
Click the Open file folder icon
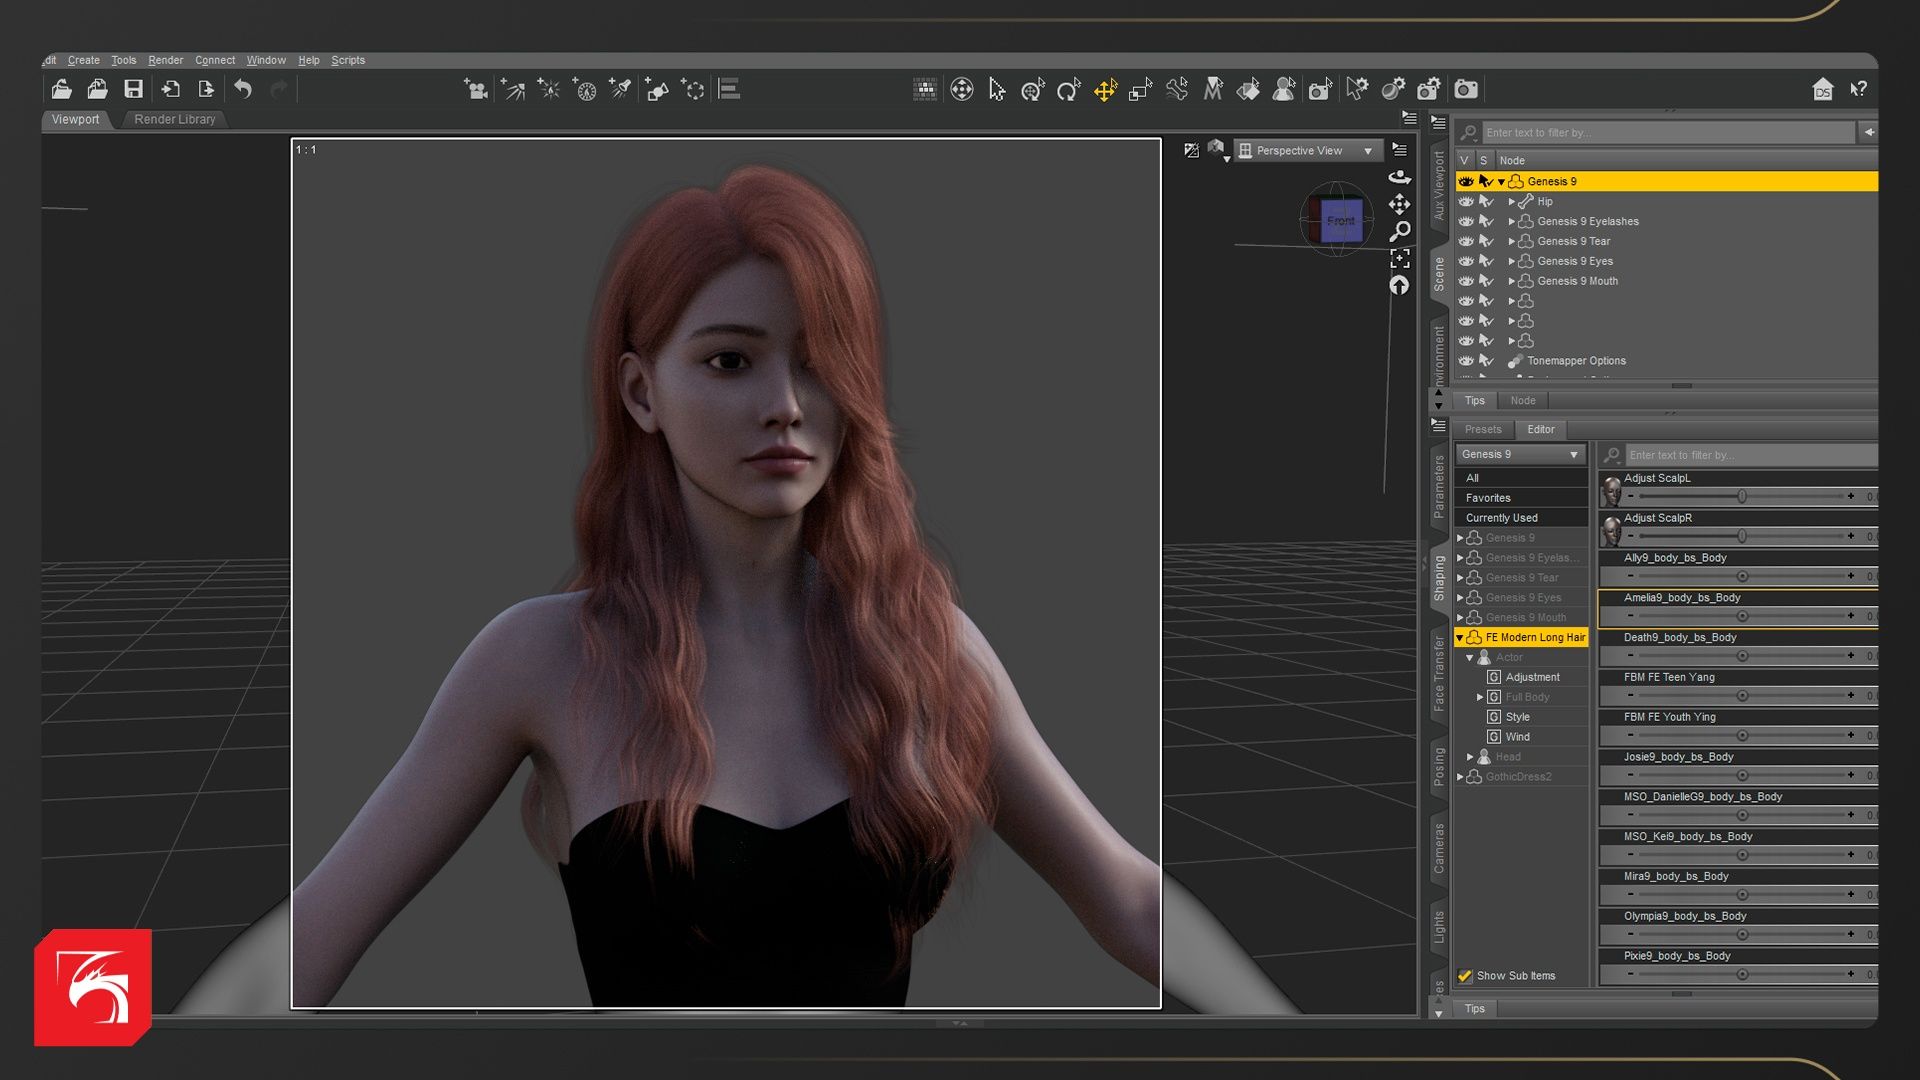(61, 89)
